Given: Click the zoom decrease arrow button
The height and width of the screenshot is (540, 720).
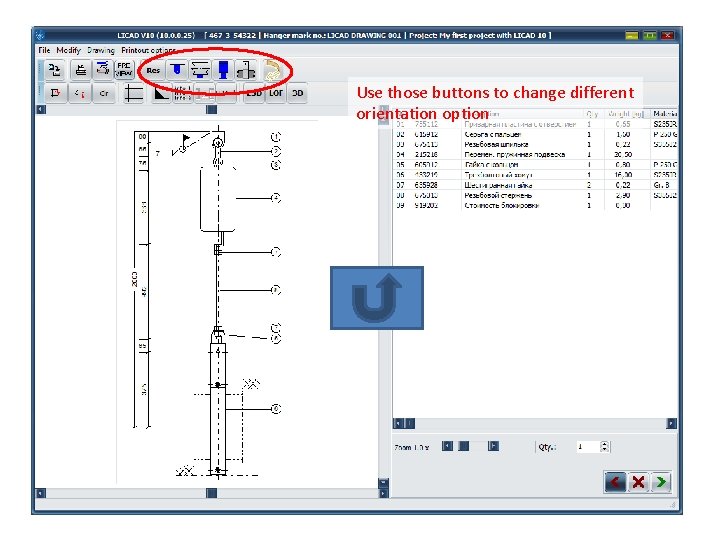Looking at the screenshot, I should [x=447, y=446].
